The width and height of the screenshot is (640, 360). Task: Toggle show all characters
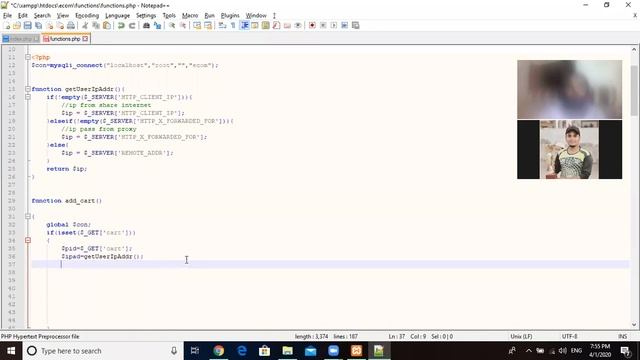(233, 25)
